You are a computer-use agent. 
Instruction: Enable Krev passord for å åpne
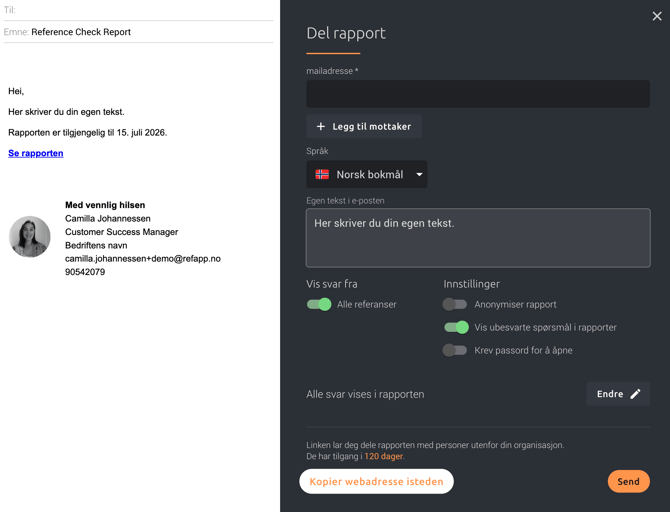tap(455, 350)
